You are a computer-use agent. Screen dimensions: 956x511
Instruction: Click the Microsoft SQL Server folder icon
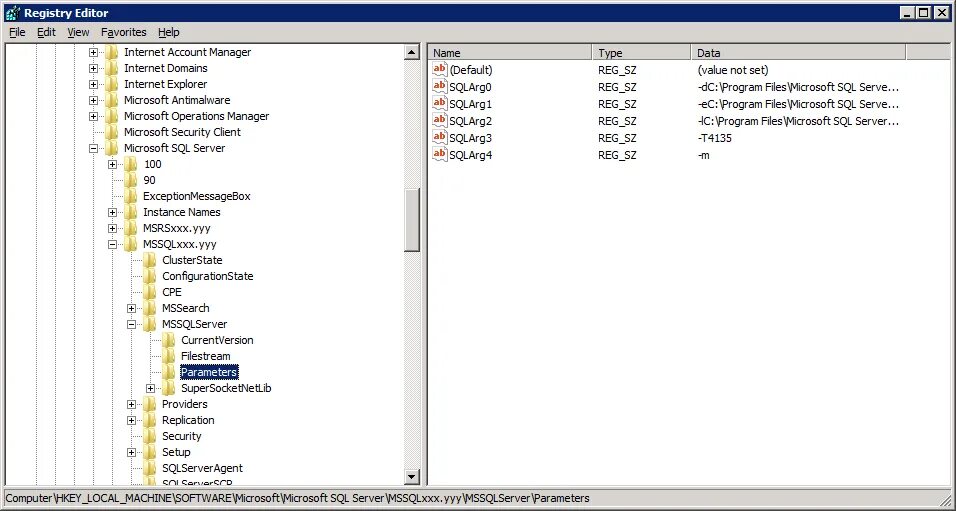pyautogui.click(x=112, y=148)
